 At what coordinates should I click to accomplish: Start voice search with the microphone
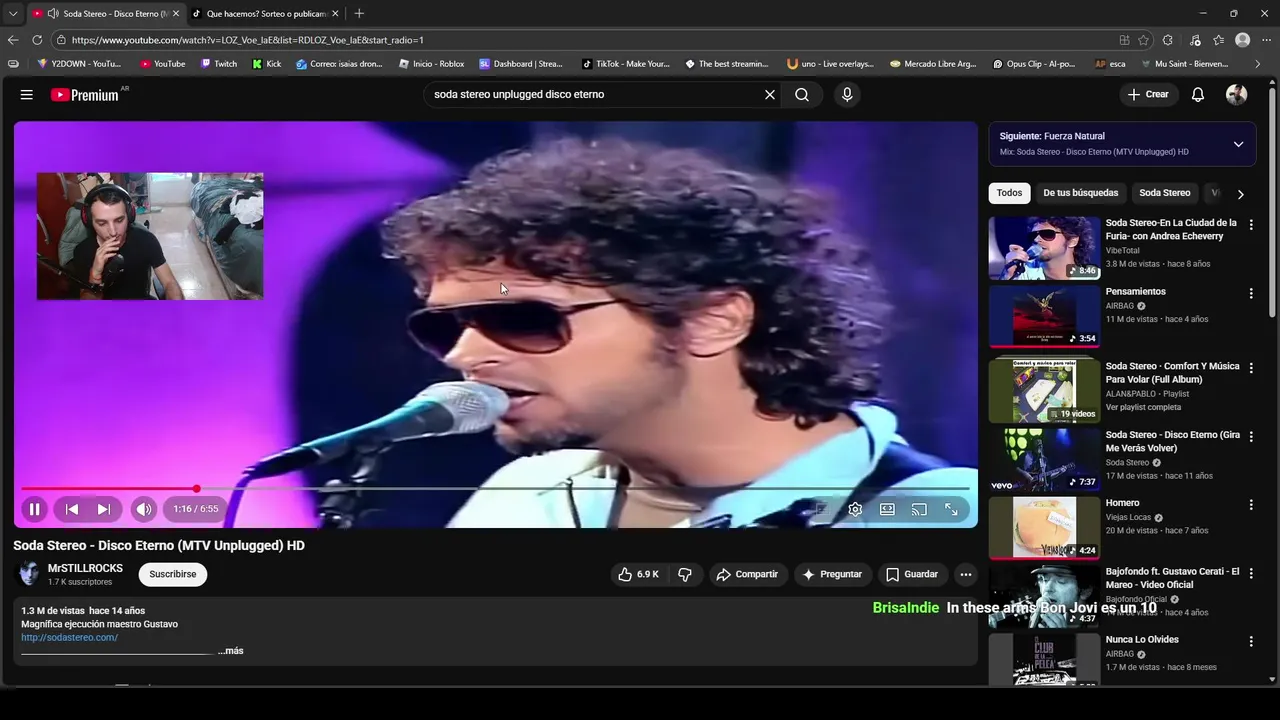click(847, 94)
